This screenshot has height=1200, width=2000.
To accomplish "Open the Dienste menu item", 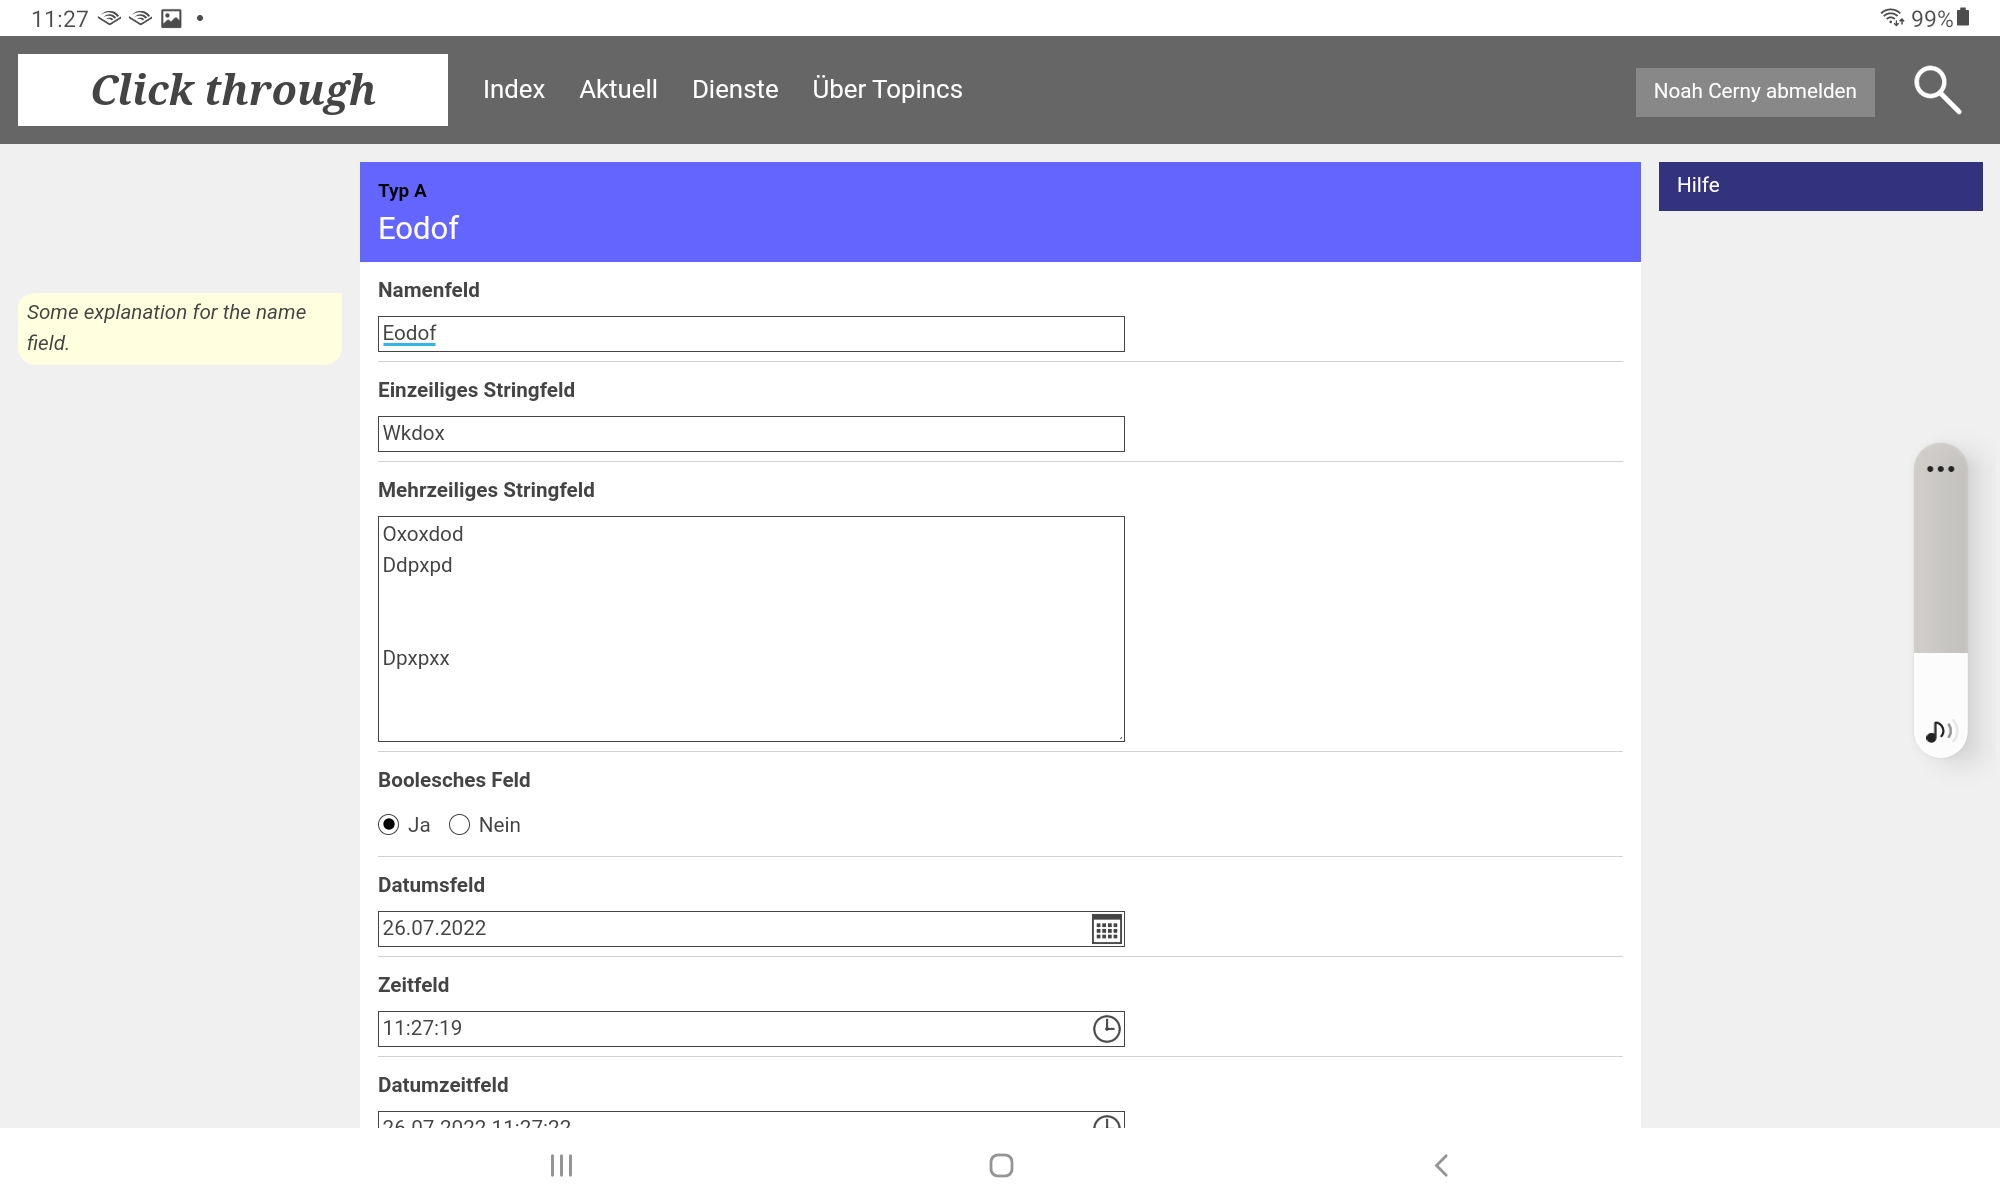I will point(735,90).
